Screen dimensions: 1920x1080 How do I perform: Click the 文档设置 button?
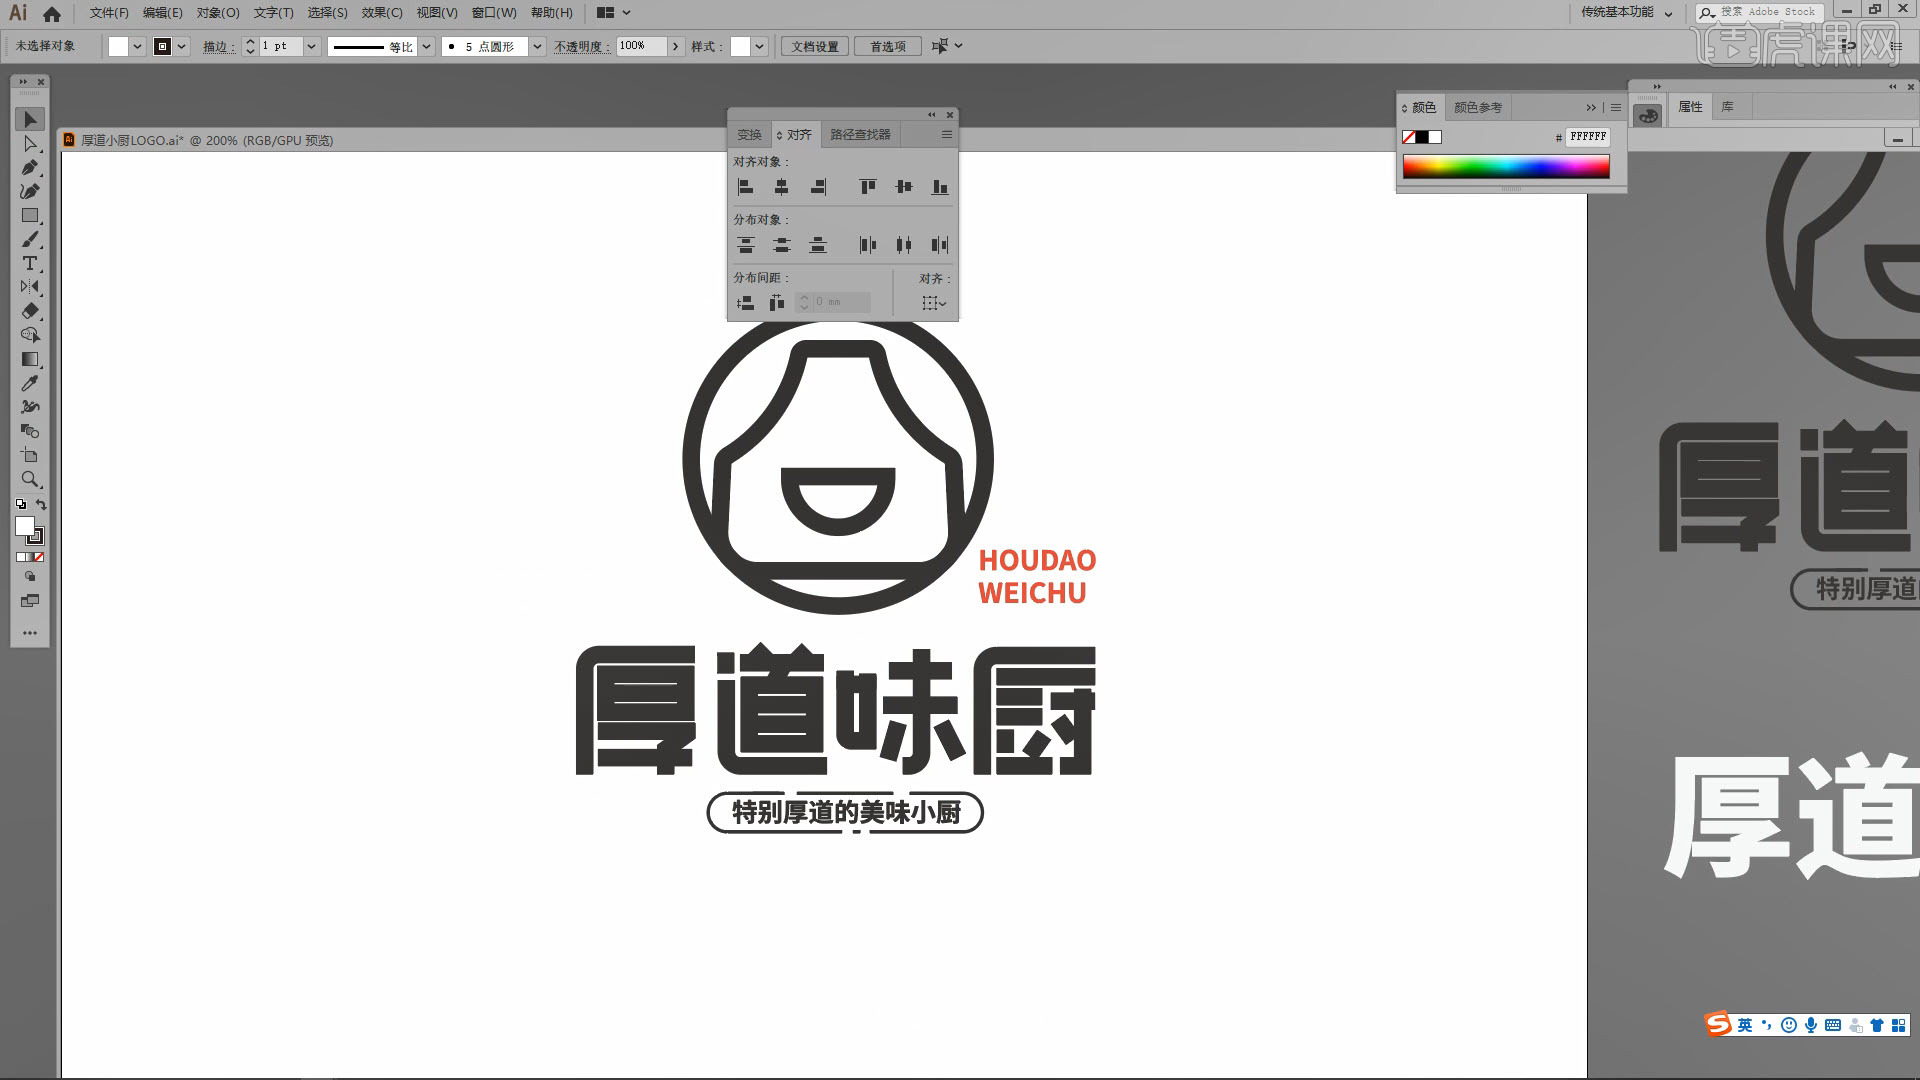815,46
